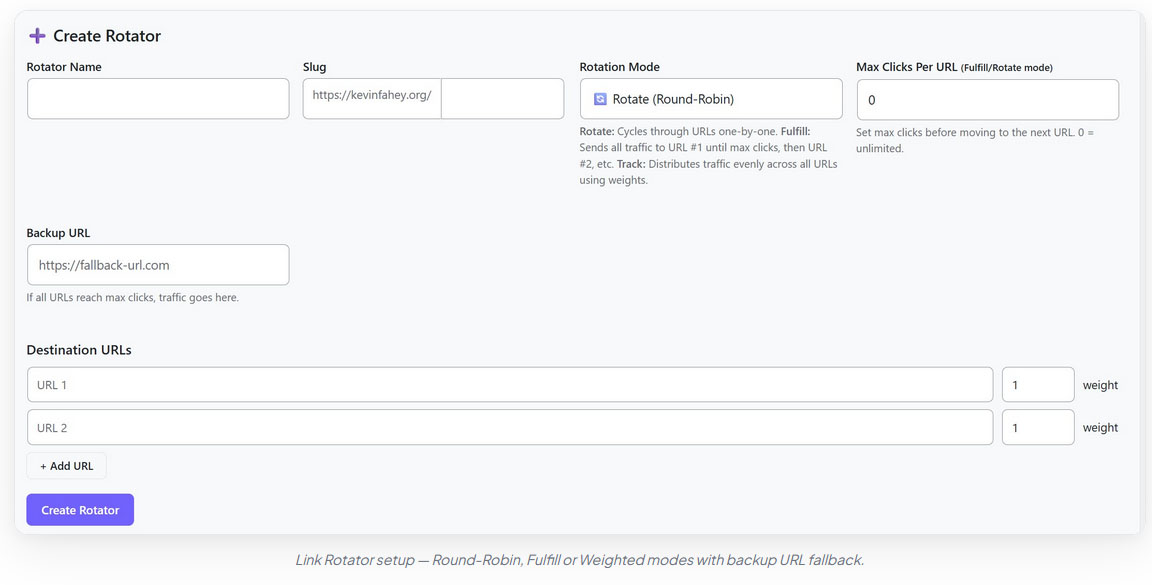Add another destination with + Add URL
The width and height of the screenshot is (1152, 585).
coord(66,466)
